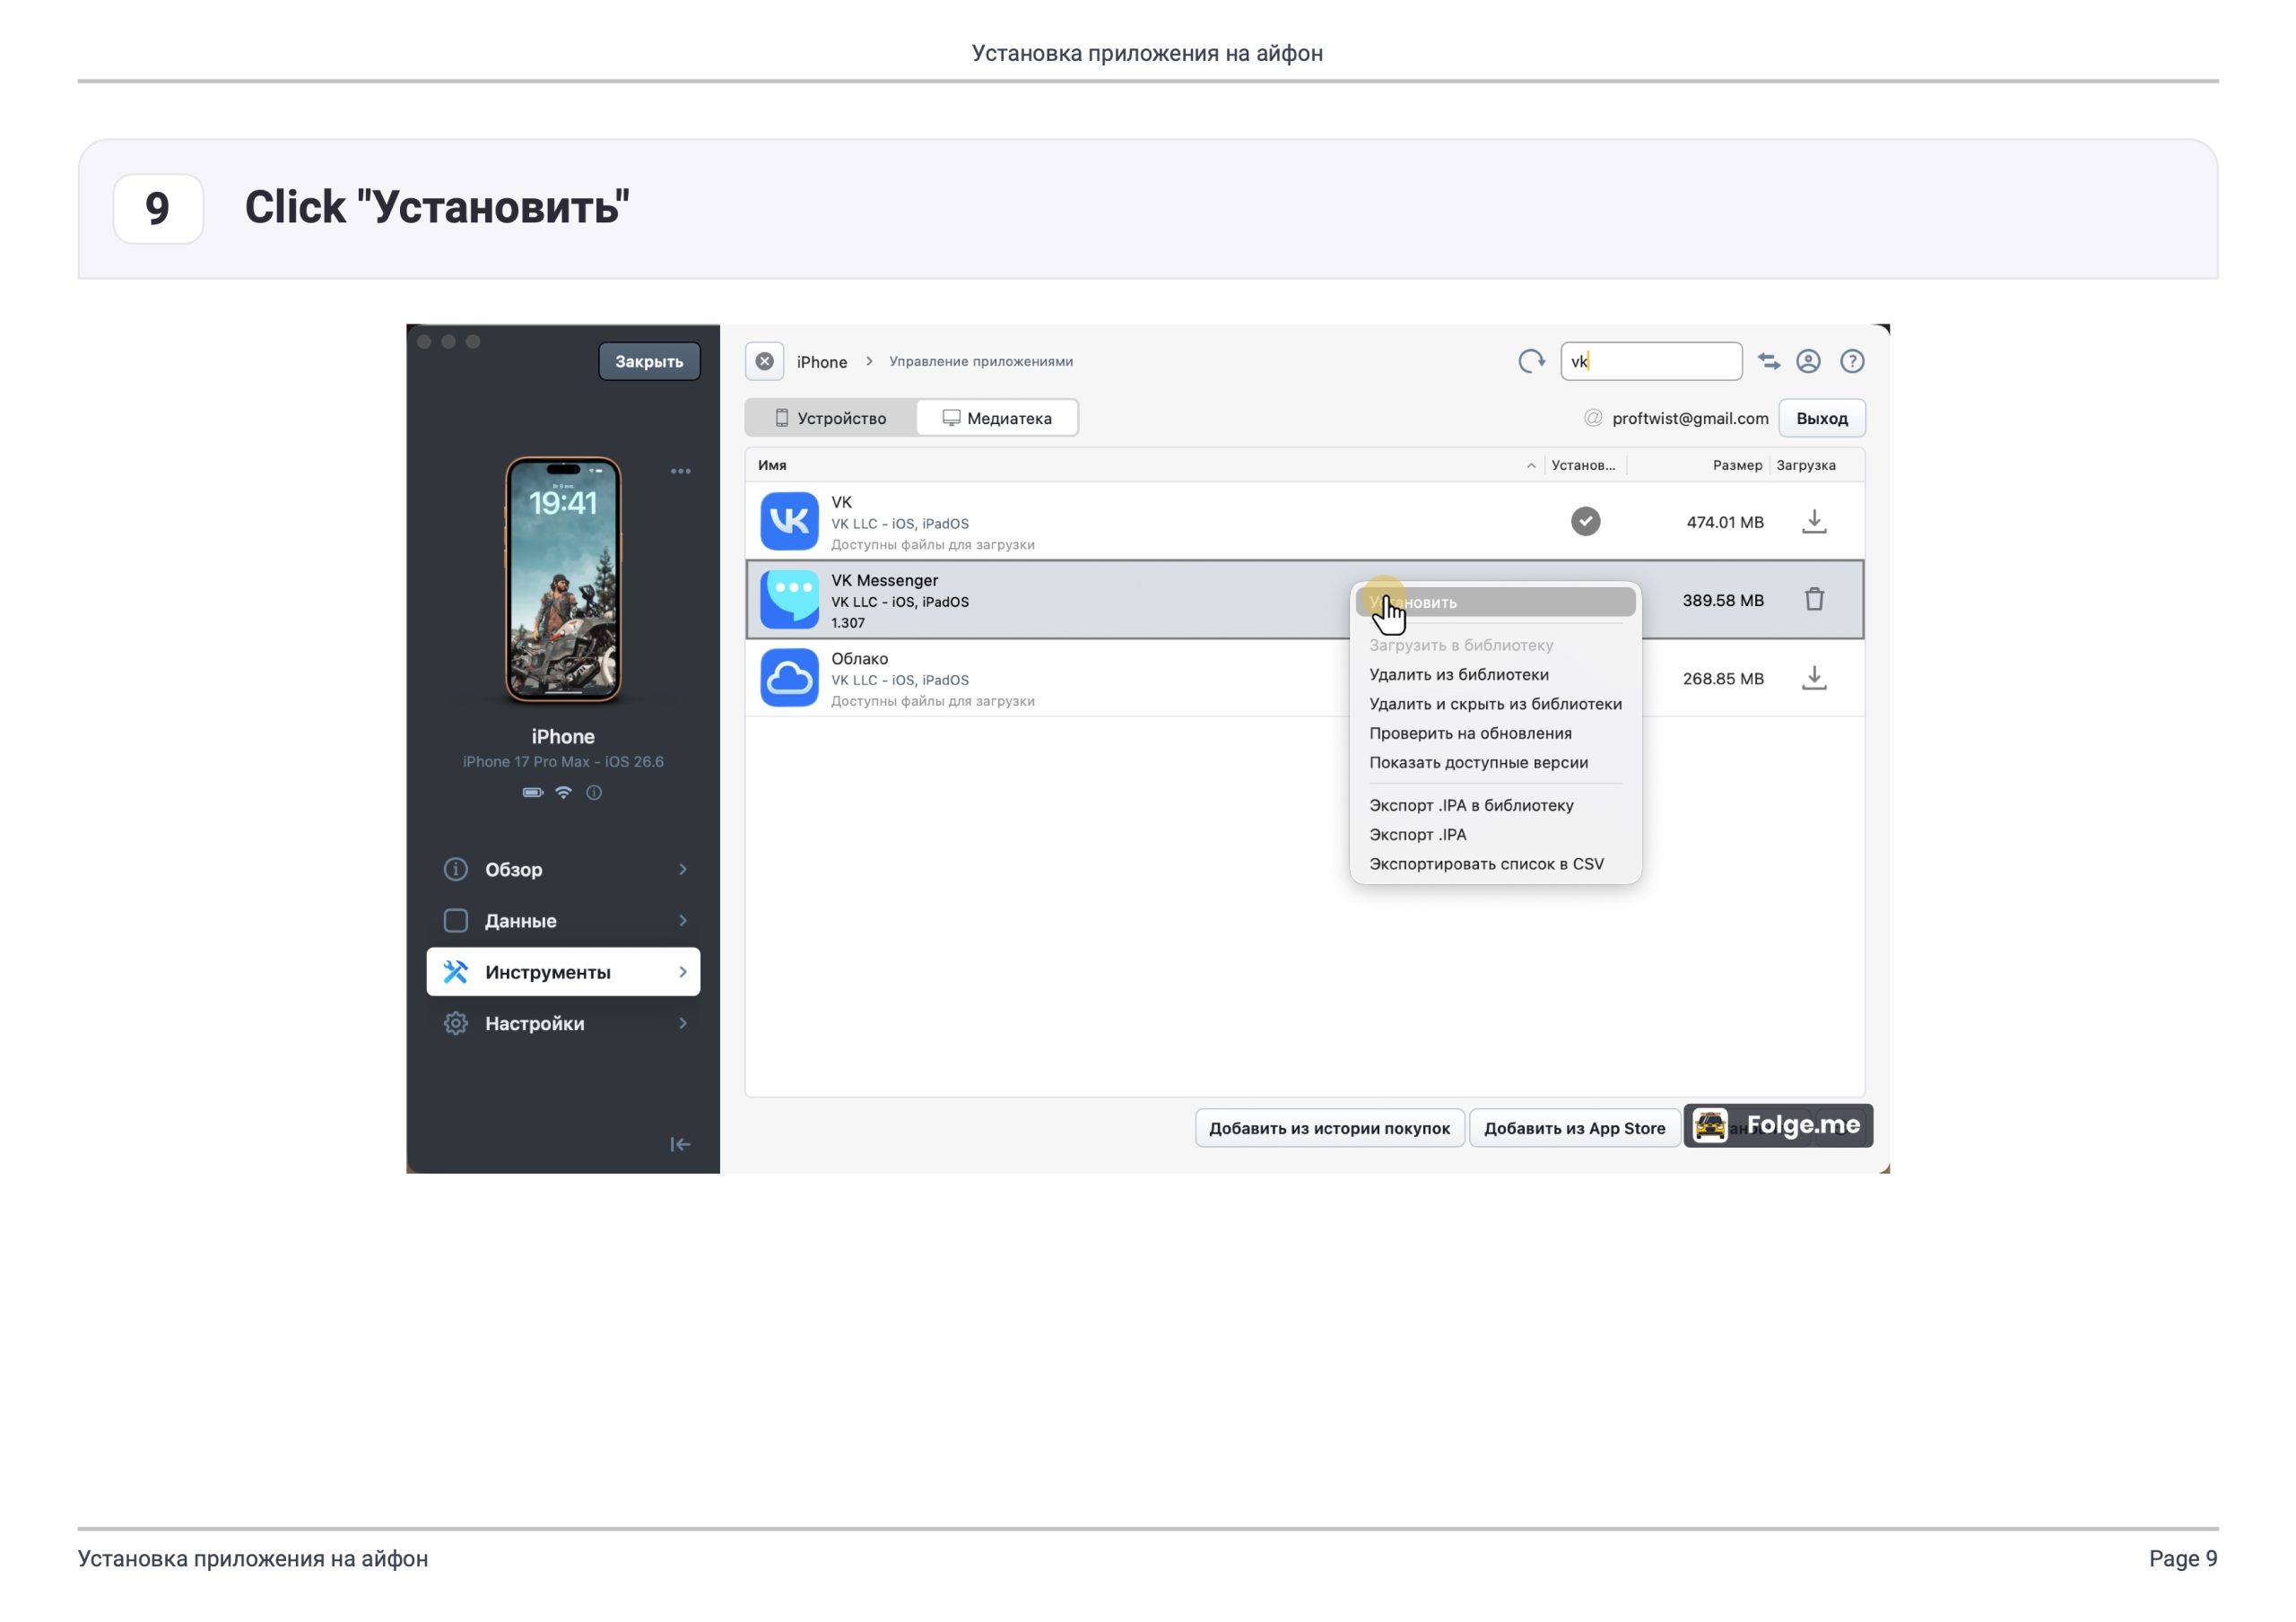Open the Обзор sidebar section
Image resolution: width=2296 pixels, height=1622 pixels.
click(563, 869)
